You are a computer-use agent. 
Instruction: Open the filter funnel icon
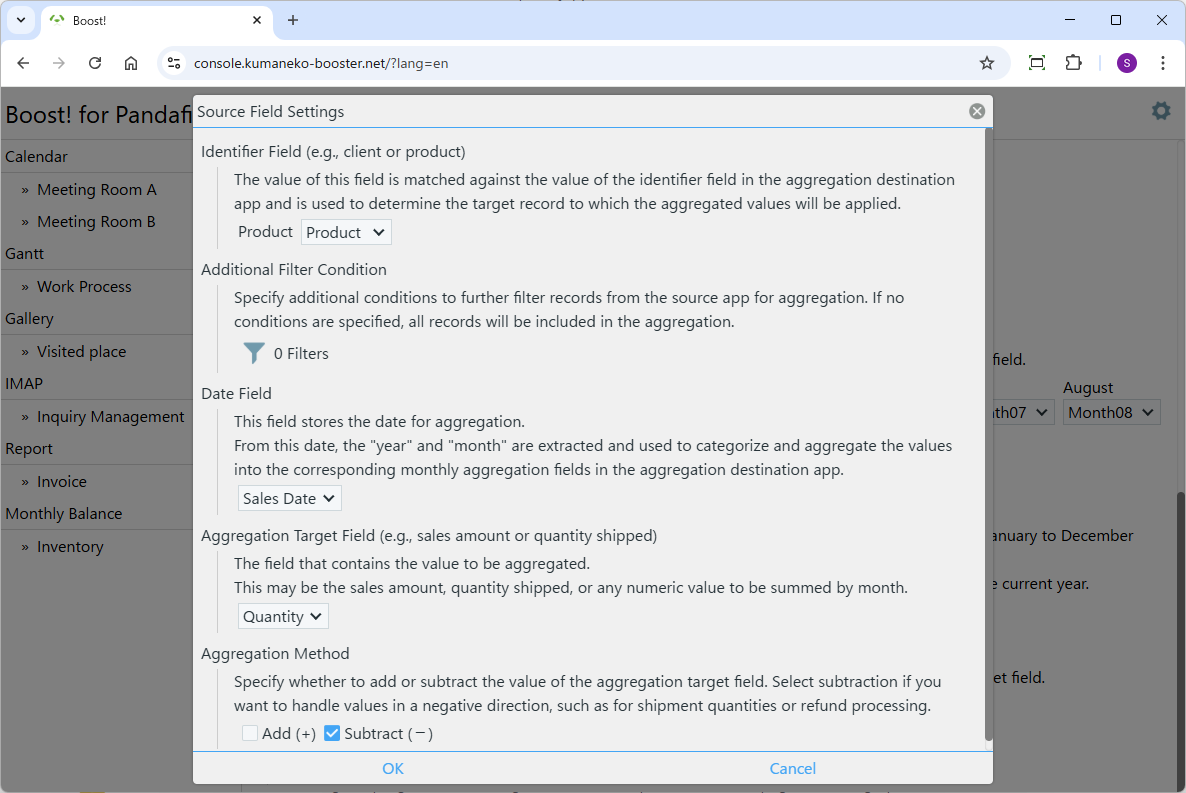[254, 353]
